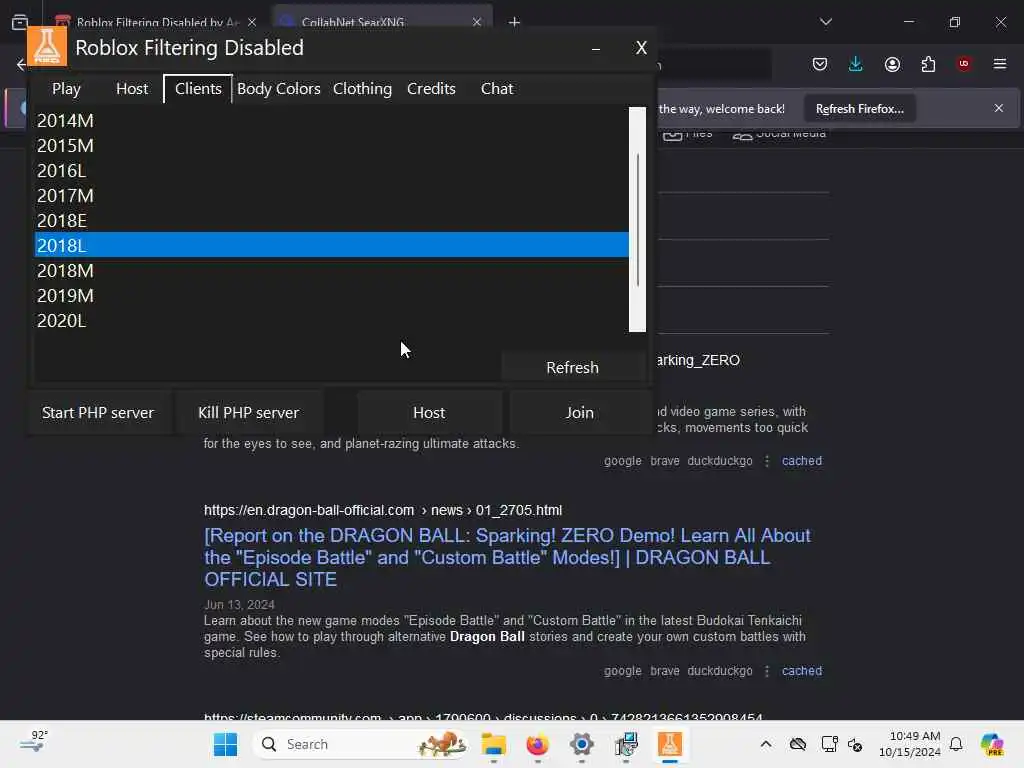Open the Play tab

[x=66, y=88]
